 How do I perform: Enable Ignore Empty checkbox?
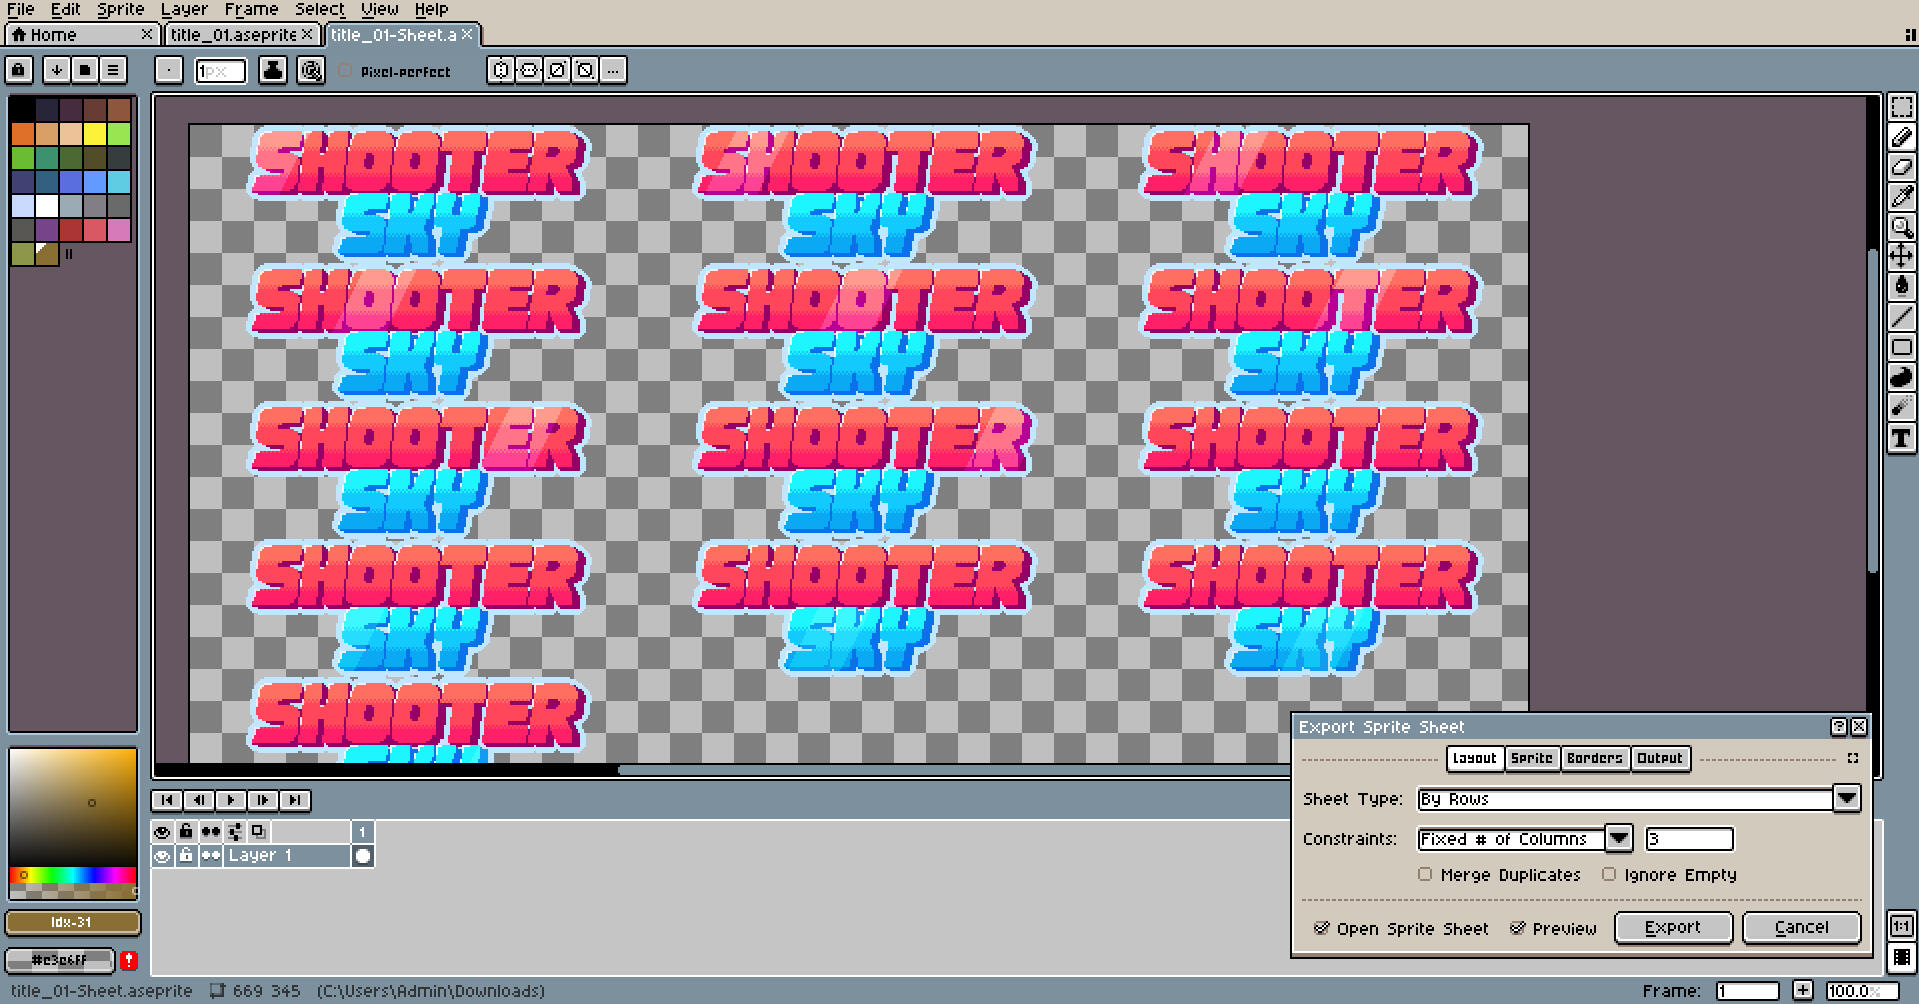(x=1609, y=874)
